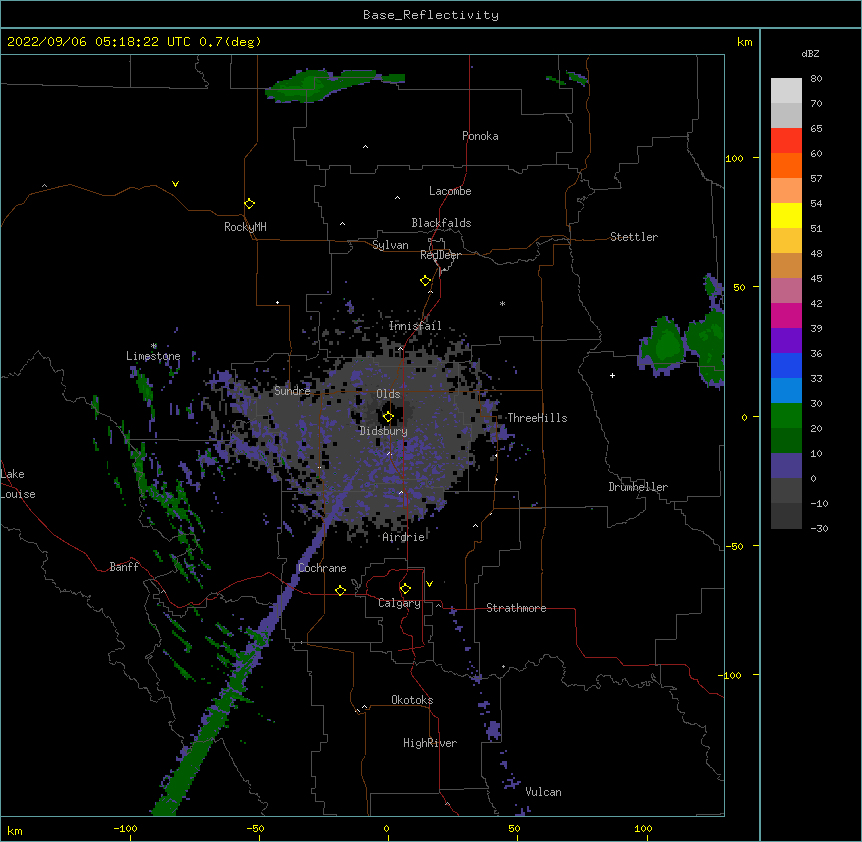Select the yellow 54 dBZ legend swatch
This screenshot has height=842, width=862.
pyautogui.click(x=786, y=215)
